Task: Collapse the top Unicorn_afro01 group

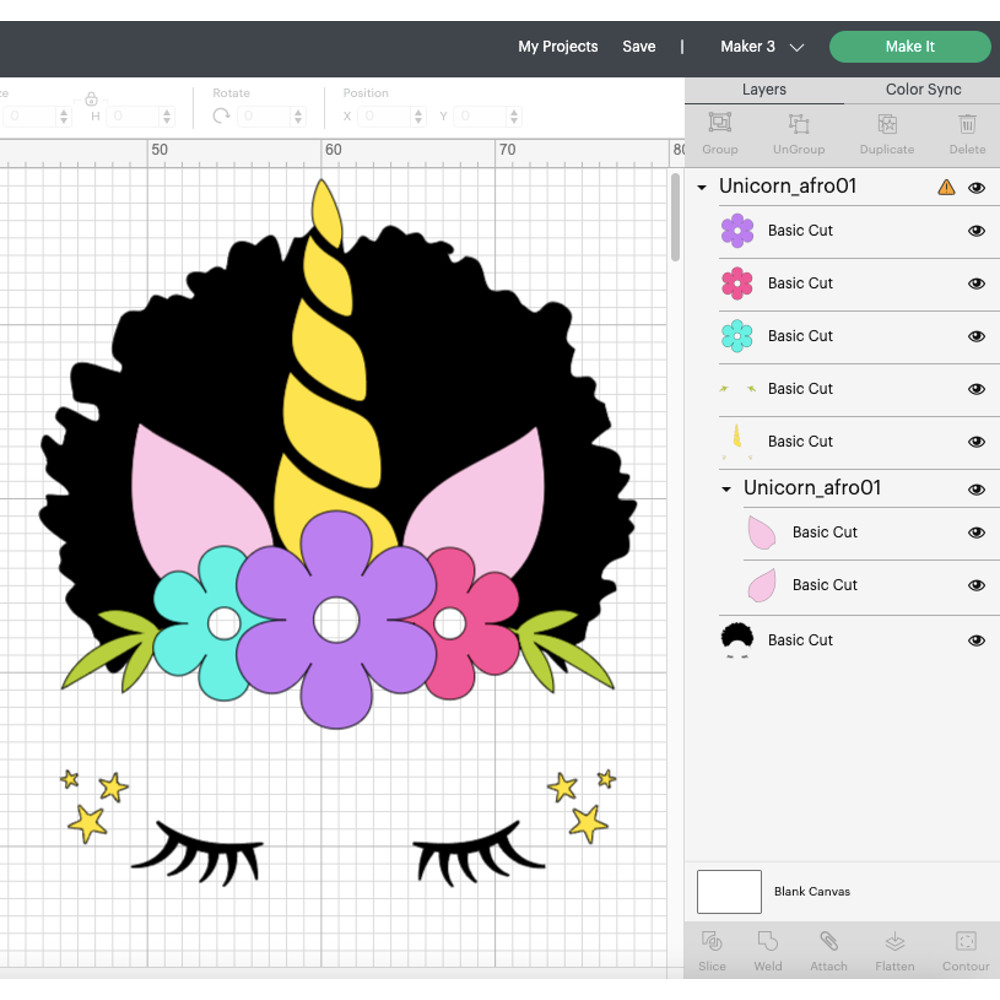Action: 701,186
